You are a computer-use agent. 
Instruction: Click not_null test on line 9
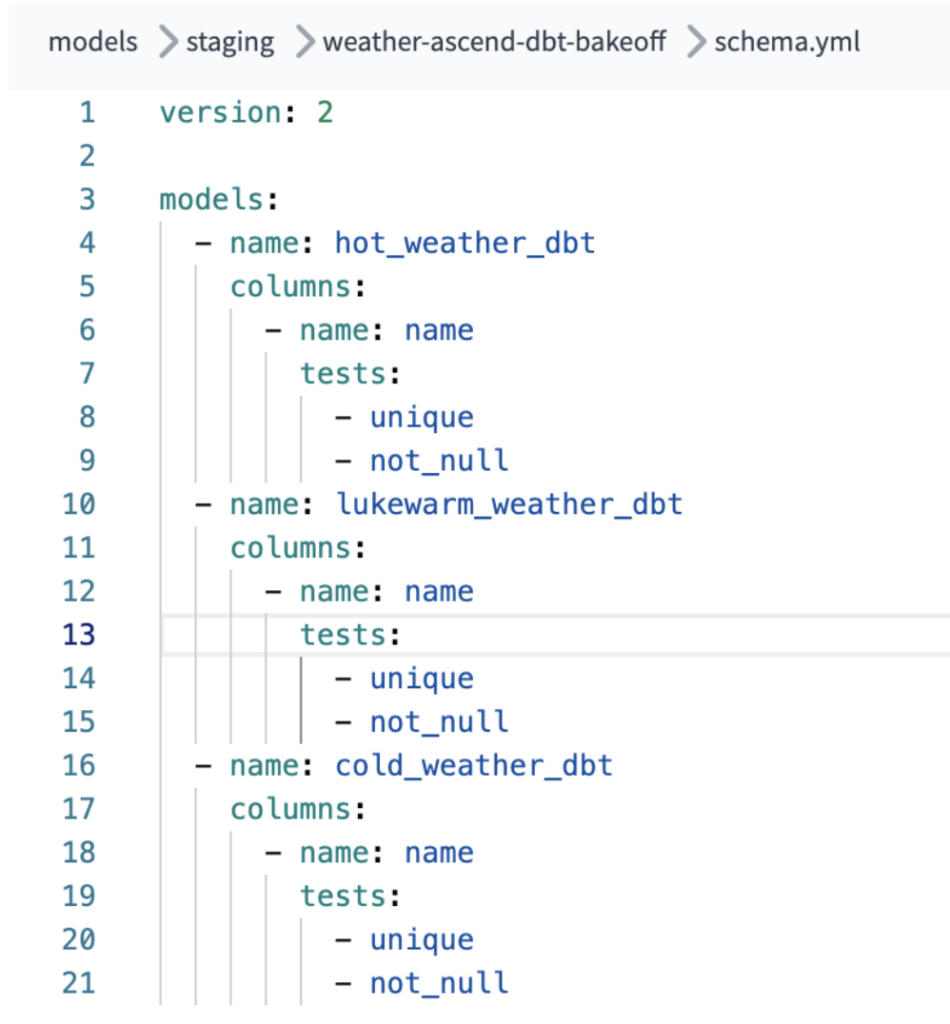pyautogui.click(x=439, y=460)
